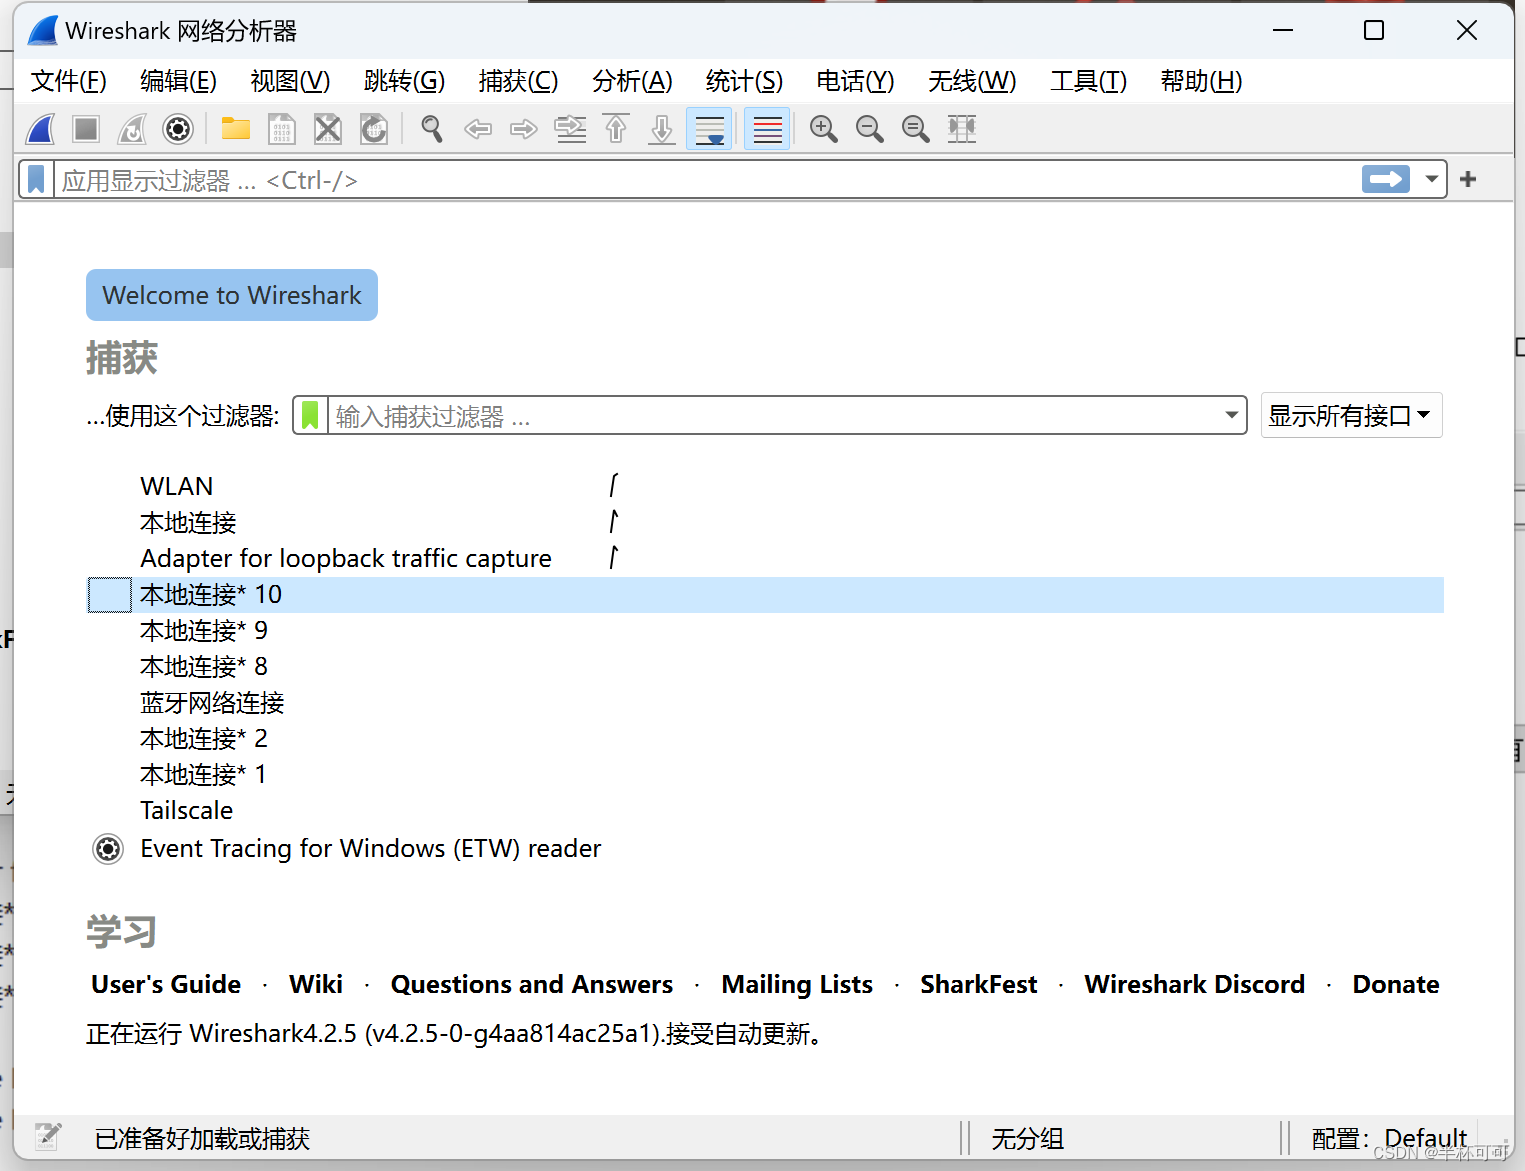Toggle auto-scroll during live capture

pyautogui.click(x=709, y=129)
